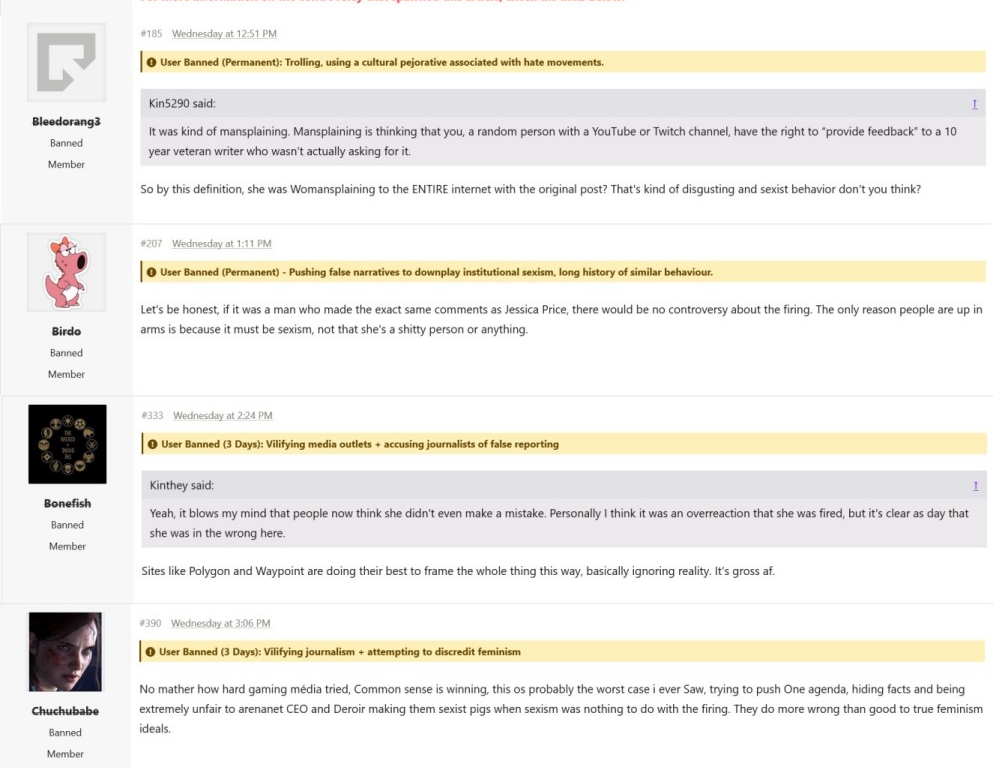The width and height of the screenshot is (993, 768).
Task: Click the "Kin5290 said:" quote header
Action: 181,104
